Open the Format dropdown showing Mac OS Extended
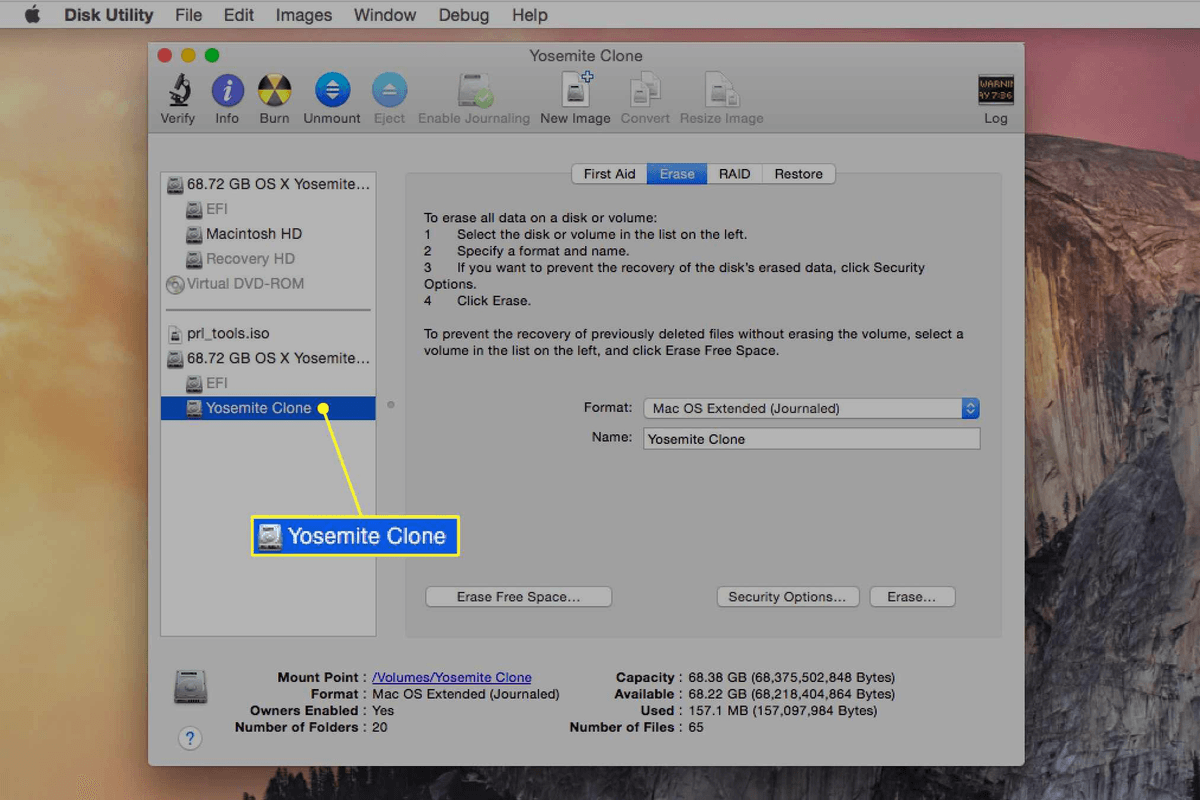The height and width of the screenshot is (800, 1200). point(810,408)
